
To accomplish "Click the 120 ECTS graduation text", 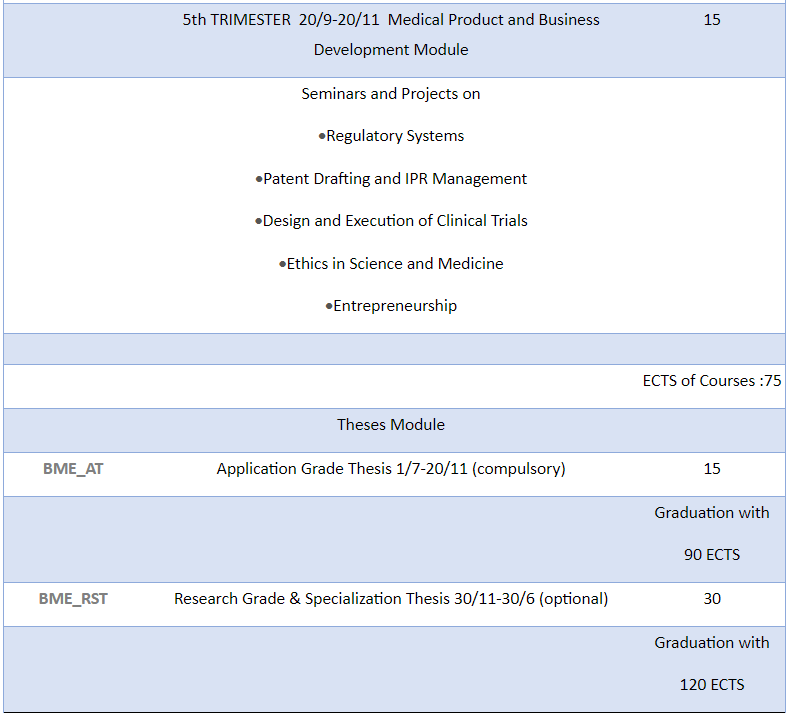I will [711, 685].
